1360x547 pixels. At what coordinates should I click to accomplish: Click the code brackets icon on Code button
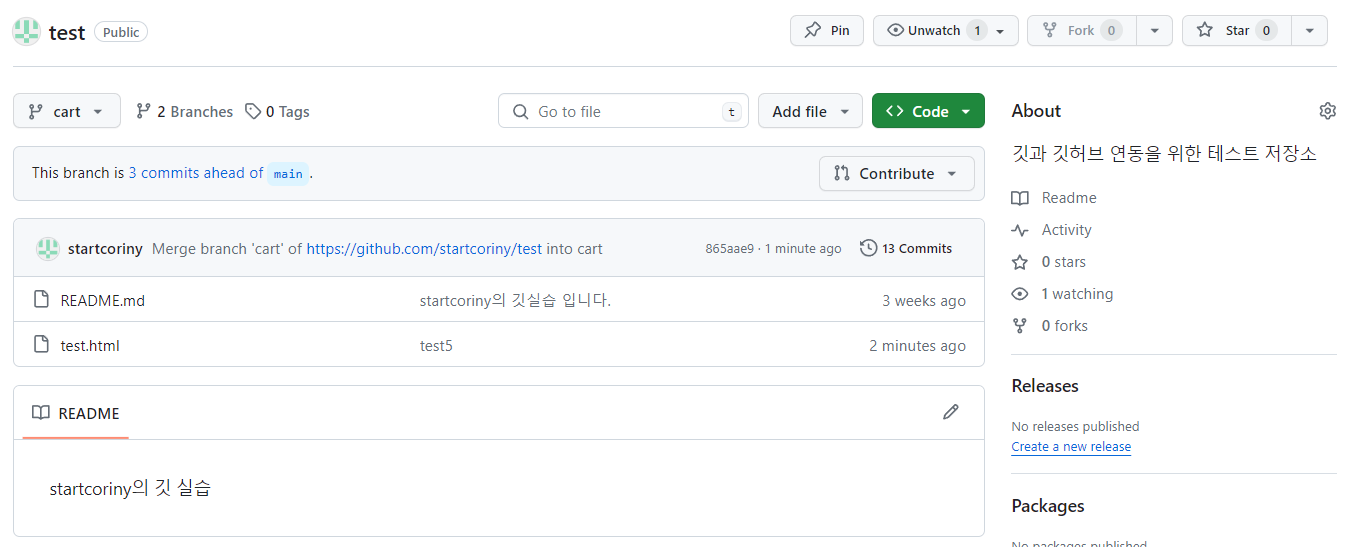pos(895,111)
